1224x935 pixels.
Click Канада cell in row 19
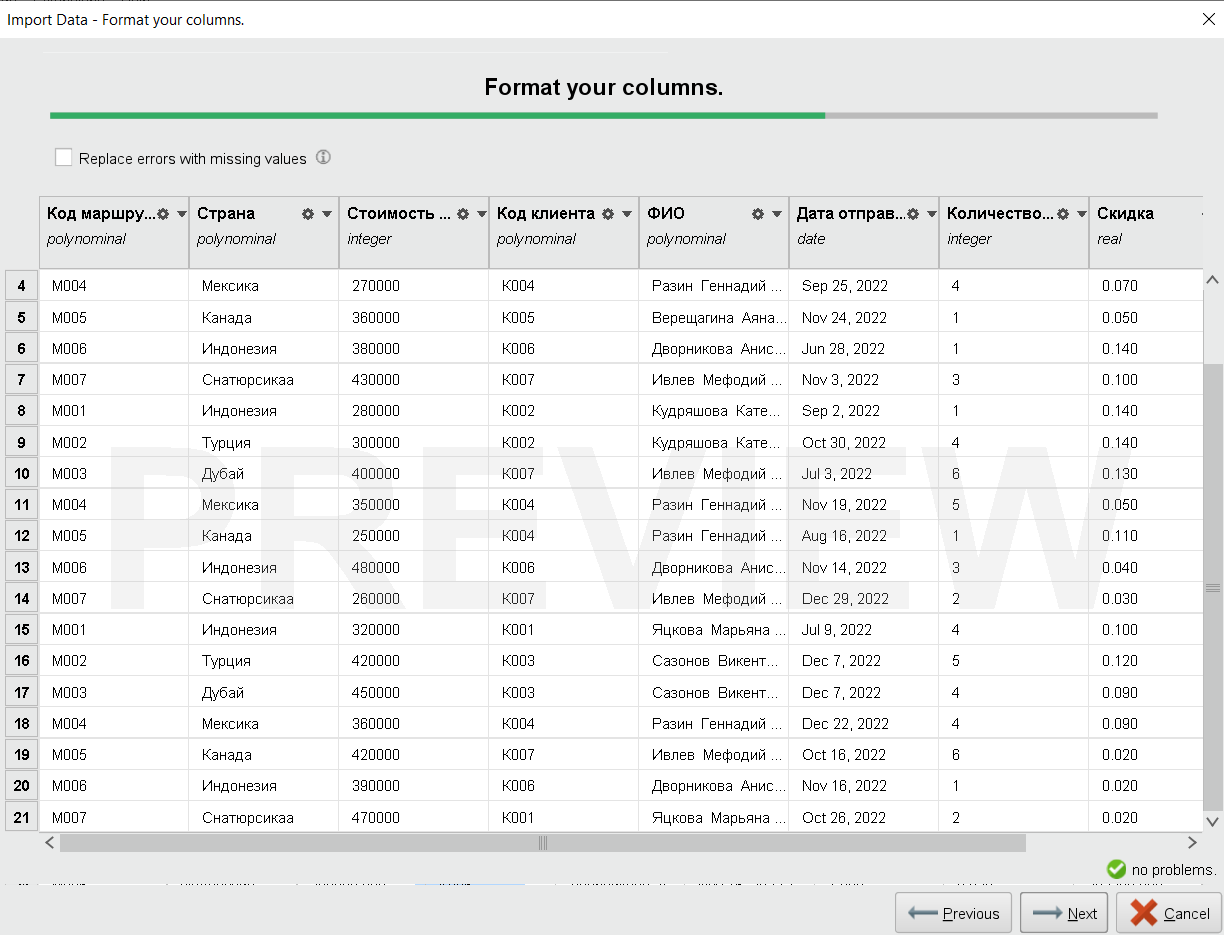tap(264, 755)
